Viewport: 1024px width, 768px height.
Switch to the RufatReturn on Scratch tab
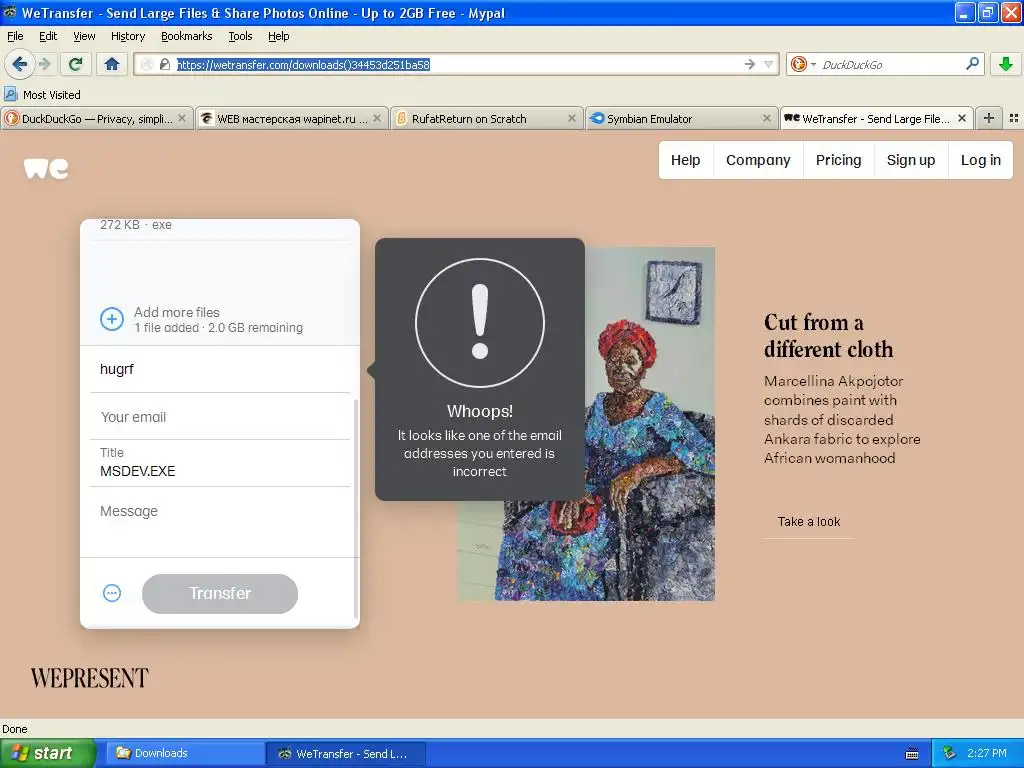(487, 118)
